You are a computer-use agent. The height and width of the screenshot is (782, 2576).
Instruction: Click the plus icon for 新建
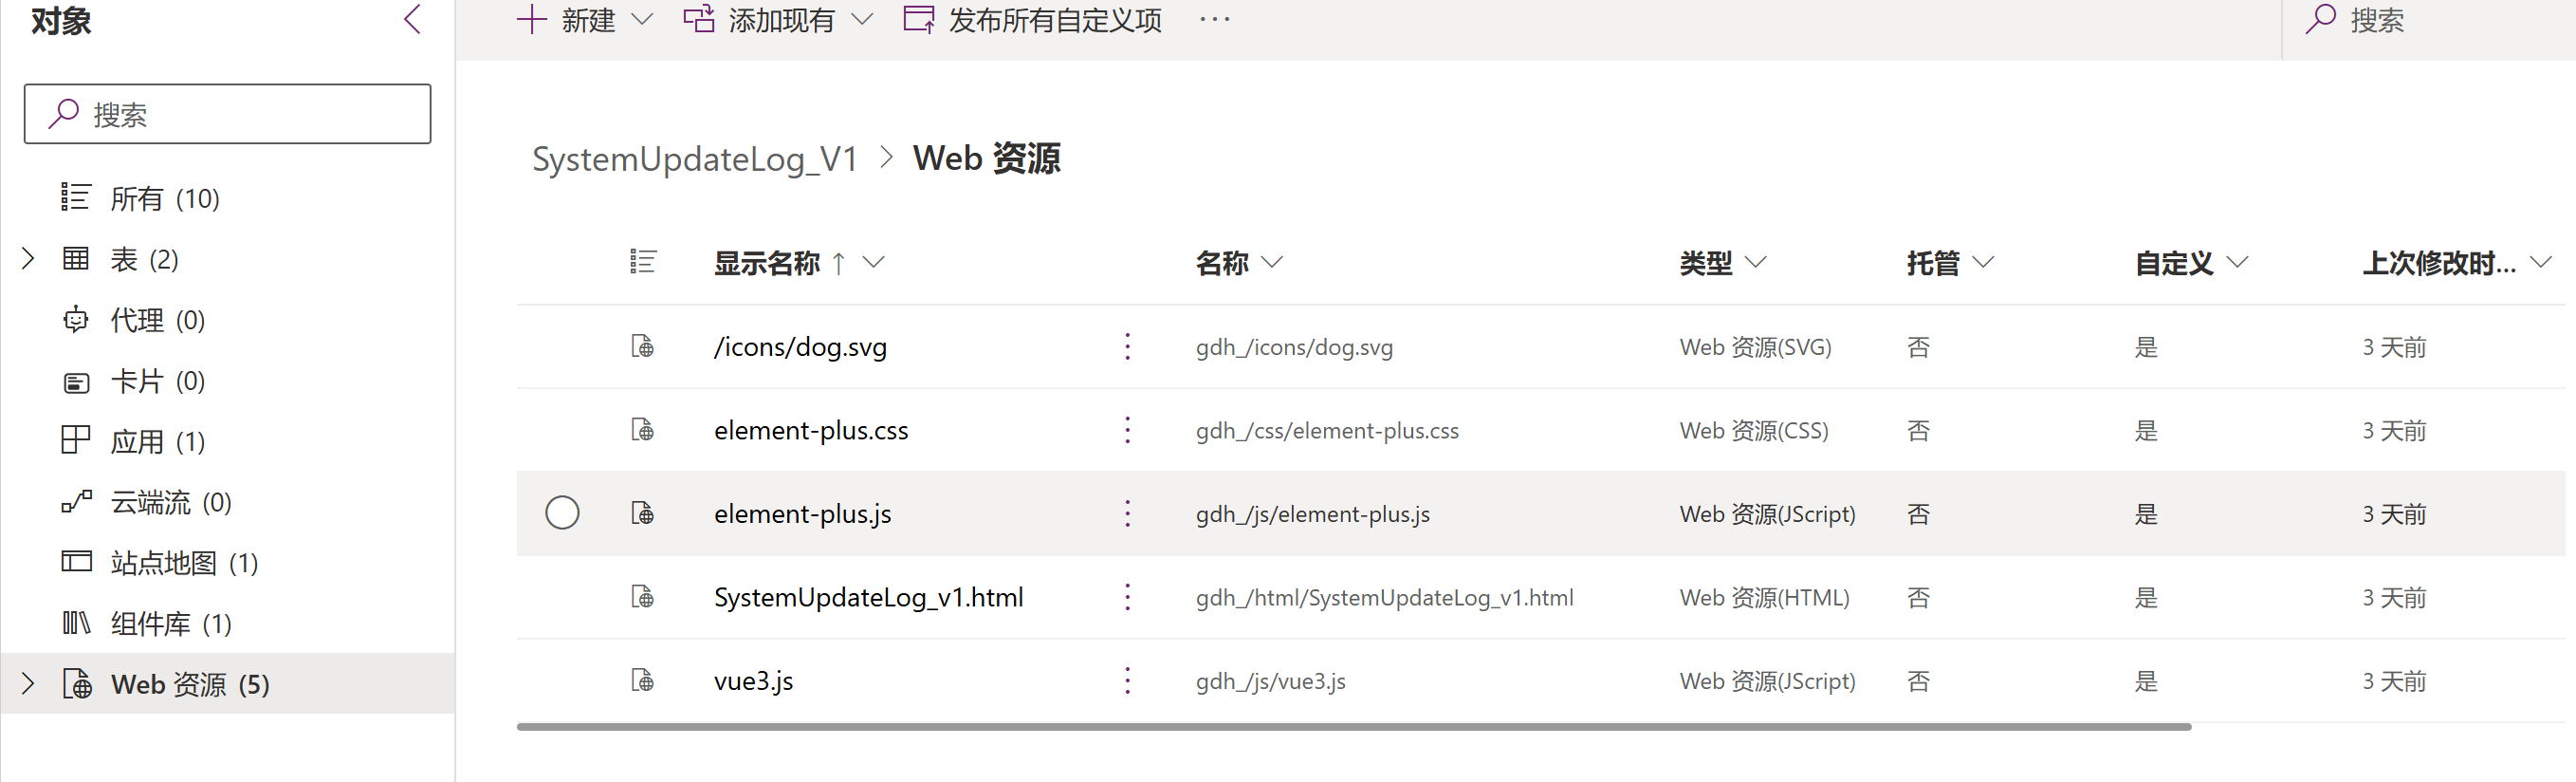531,19
